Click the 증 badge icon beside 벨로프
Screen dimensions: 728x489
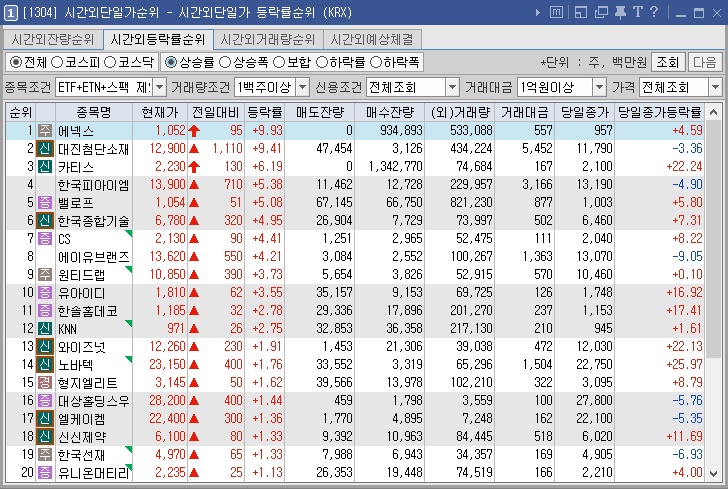point(45,202)
